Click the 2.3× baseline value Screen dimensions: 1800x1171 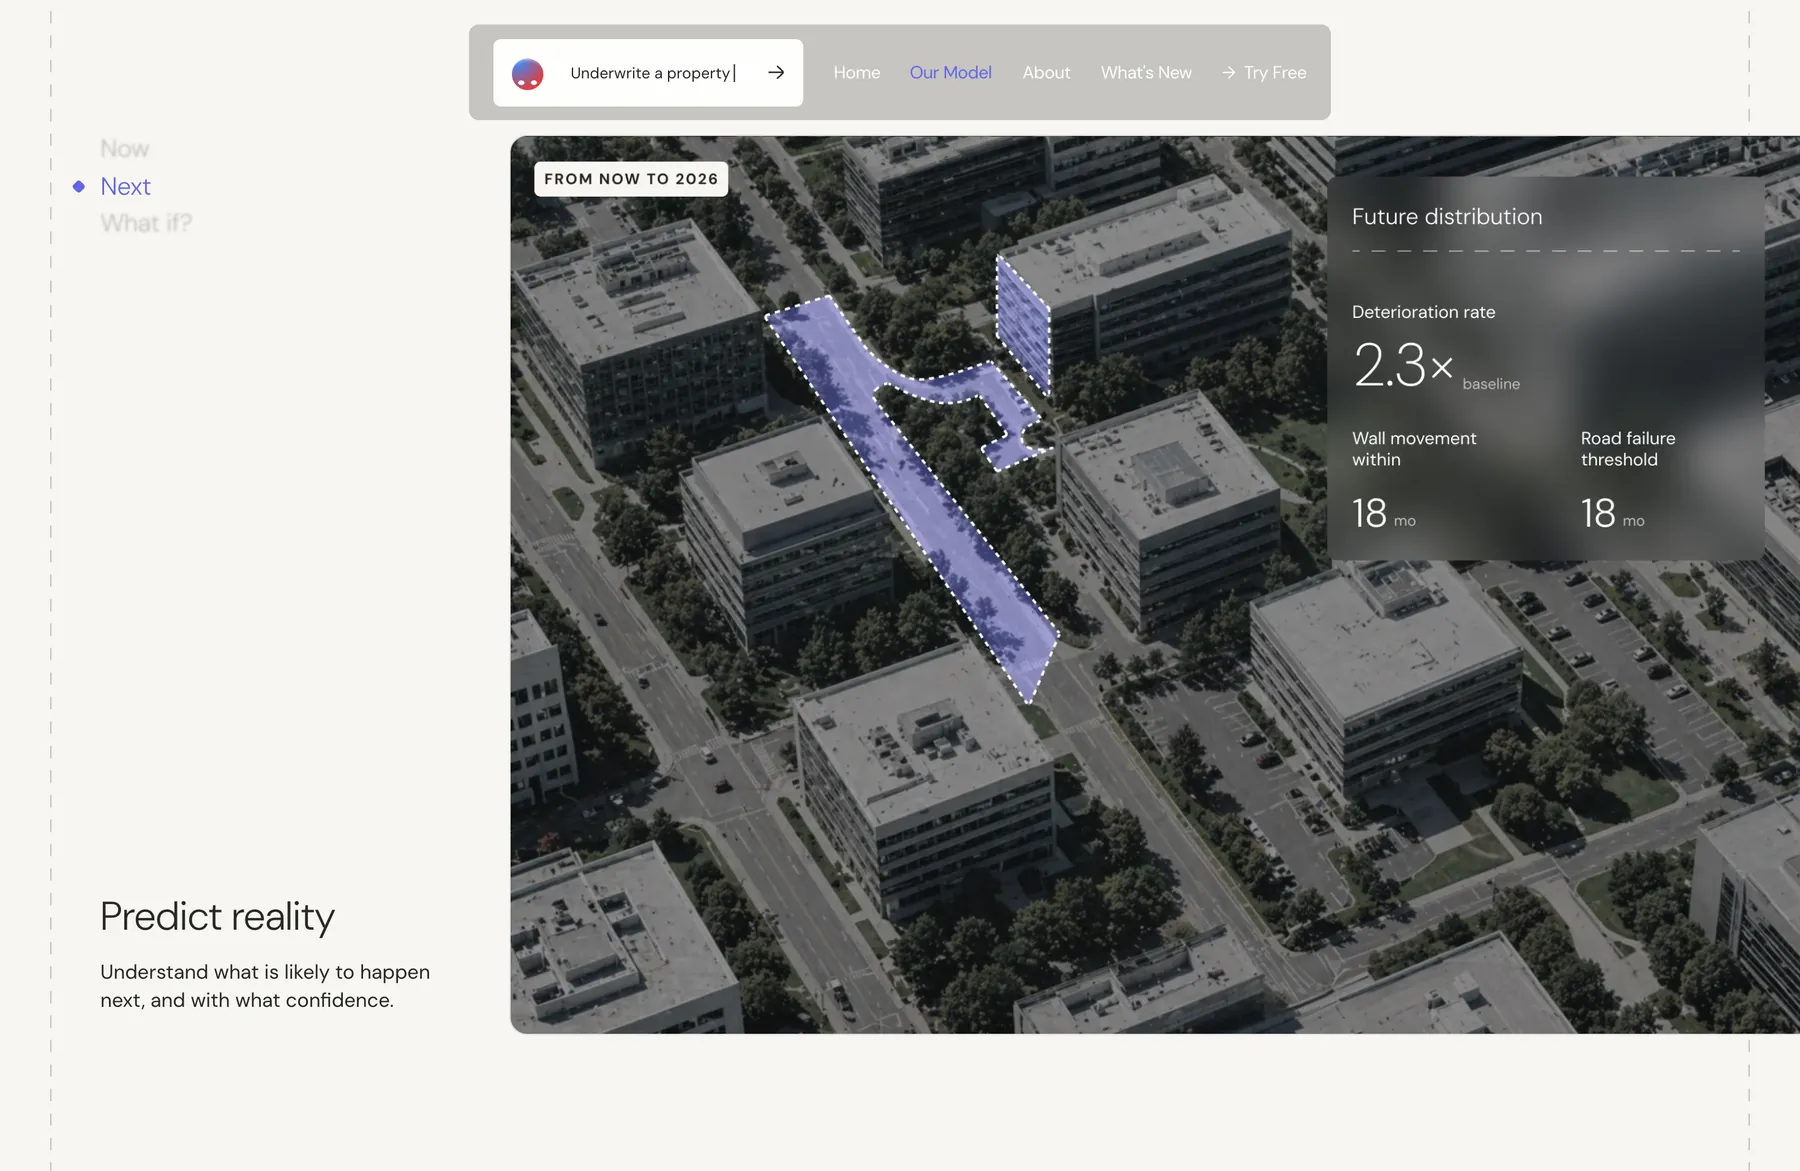click(1435, 366)
